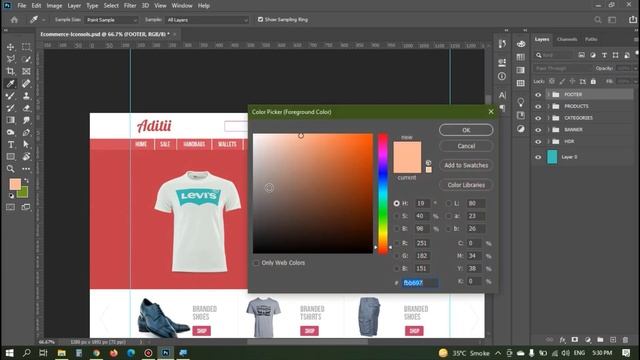Screen dimensions: 640x360
Task: Open the Filter menu
Action: tap(130, 6)
